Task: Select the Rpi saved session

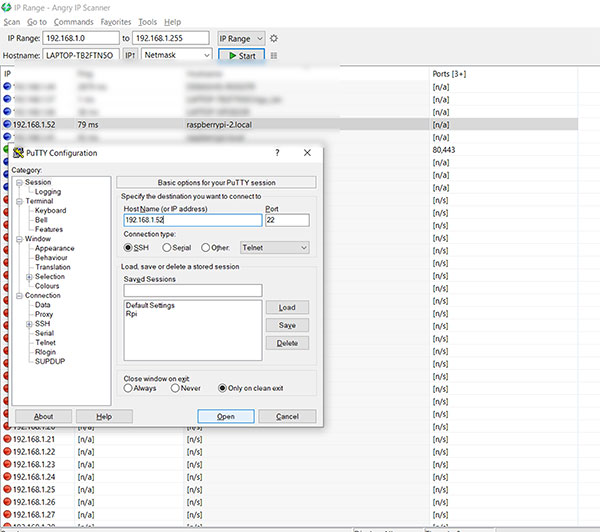Action: pyautogui.click(x=131, y=314)
